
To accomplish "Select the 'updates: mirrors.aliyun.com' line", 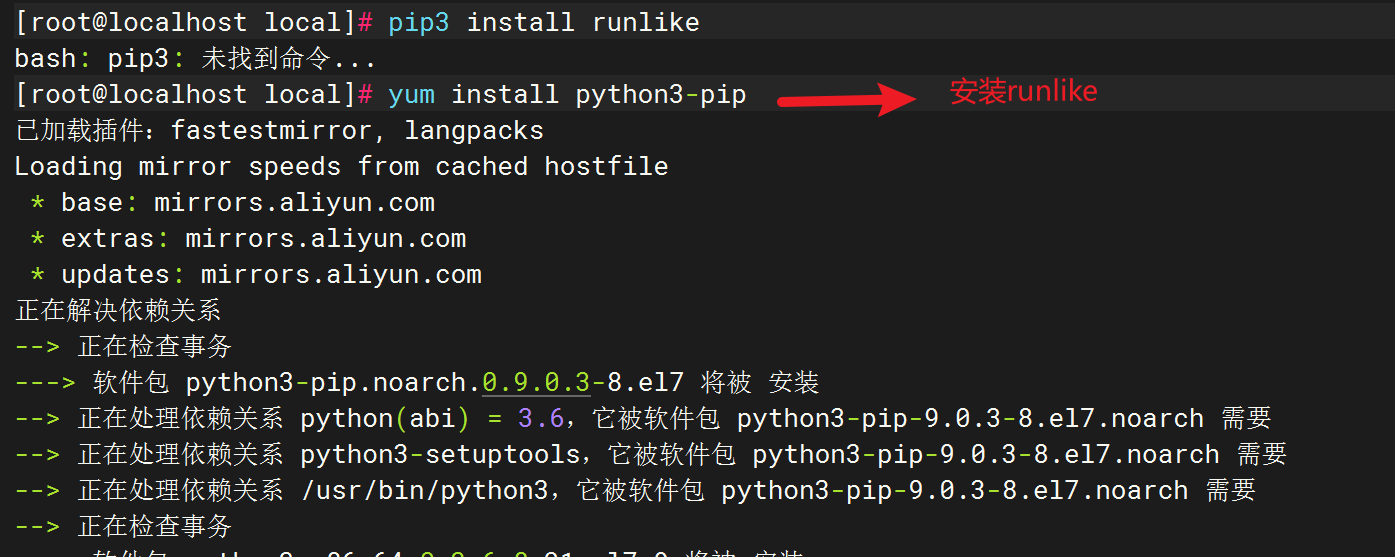I will point(256,275).
